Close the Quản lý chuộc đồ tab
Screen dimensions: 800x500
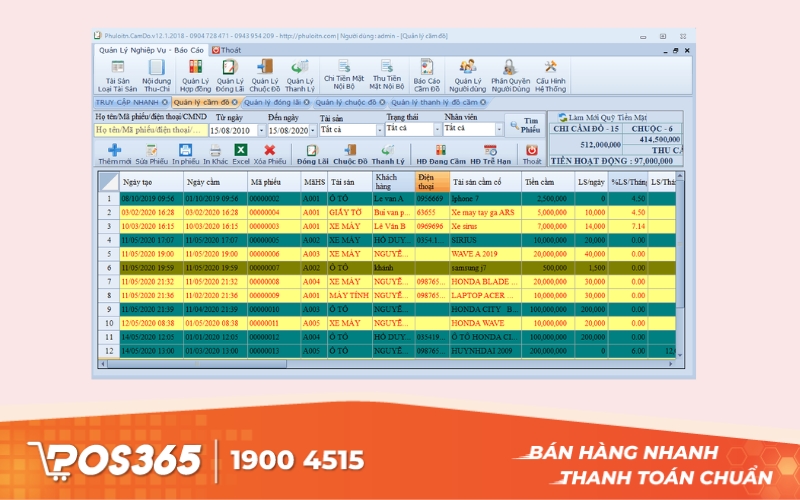click(x=381, y=102)
